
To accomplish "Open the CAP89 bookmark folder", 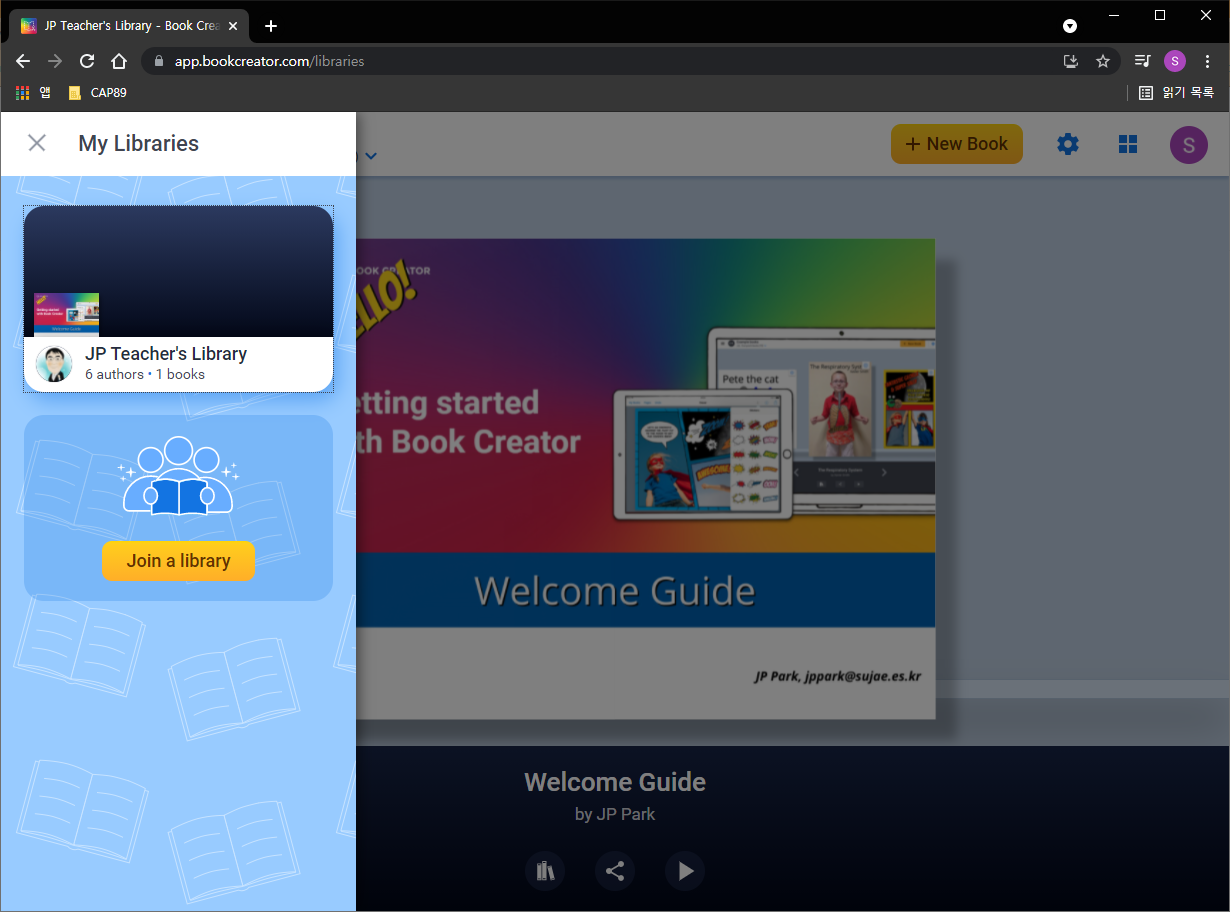I will coord(97,93).
